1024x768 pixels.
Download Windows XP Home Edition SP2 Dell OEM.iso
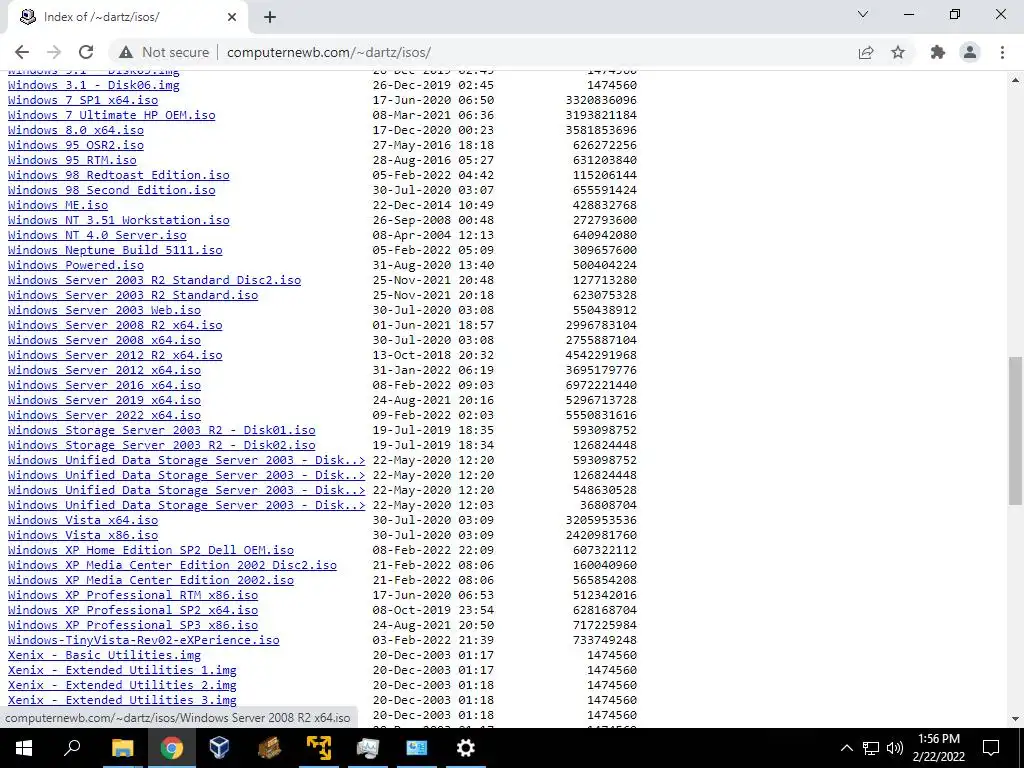tap(151, 551)
